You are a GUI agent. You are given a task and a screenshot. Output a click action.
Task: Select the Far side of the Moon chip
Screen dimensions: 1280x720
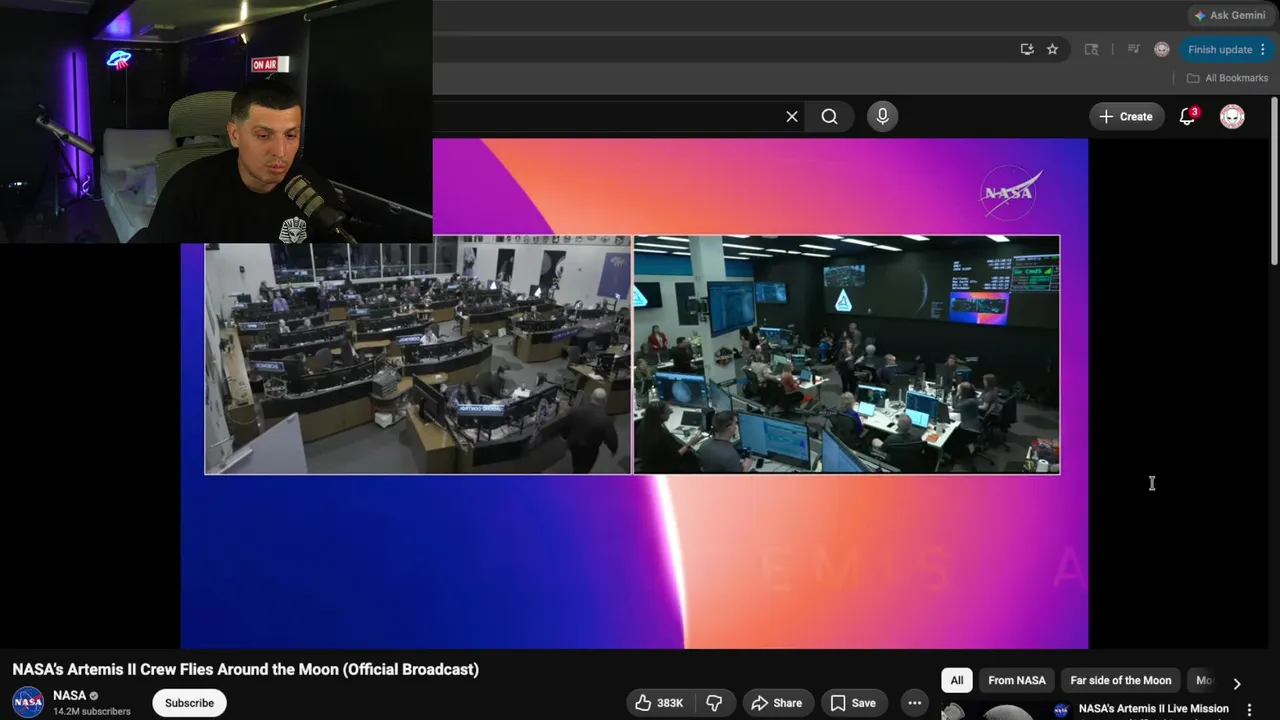click(1121, 680)
